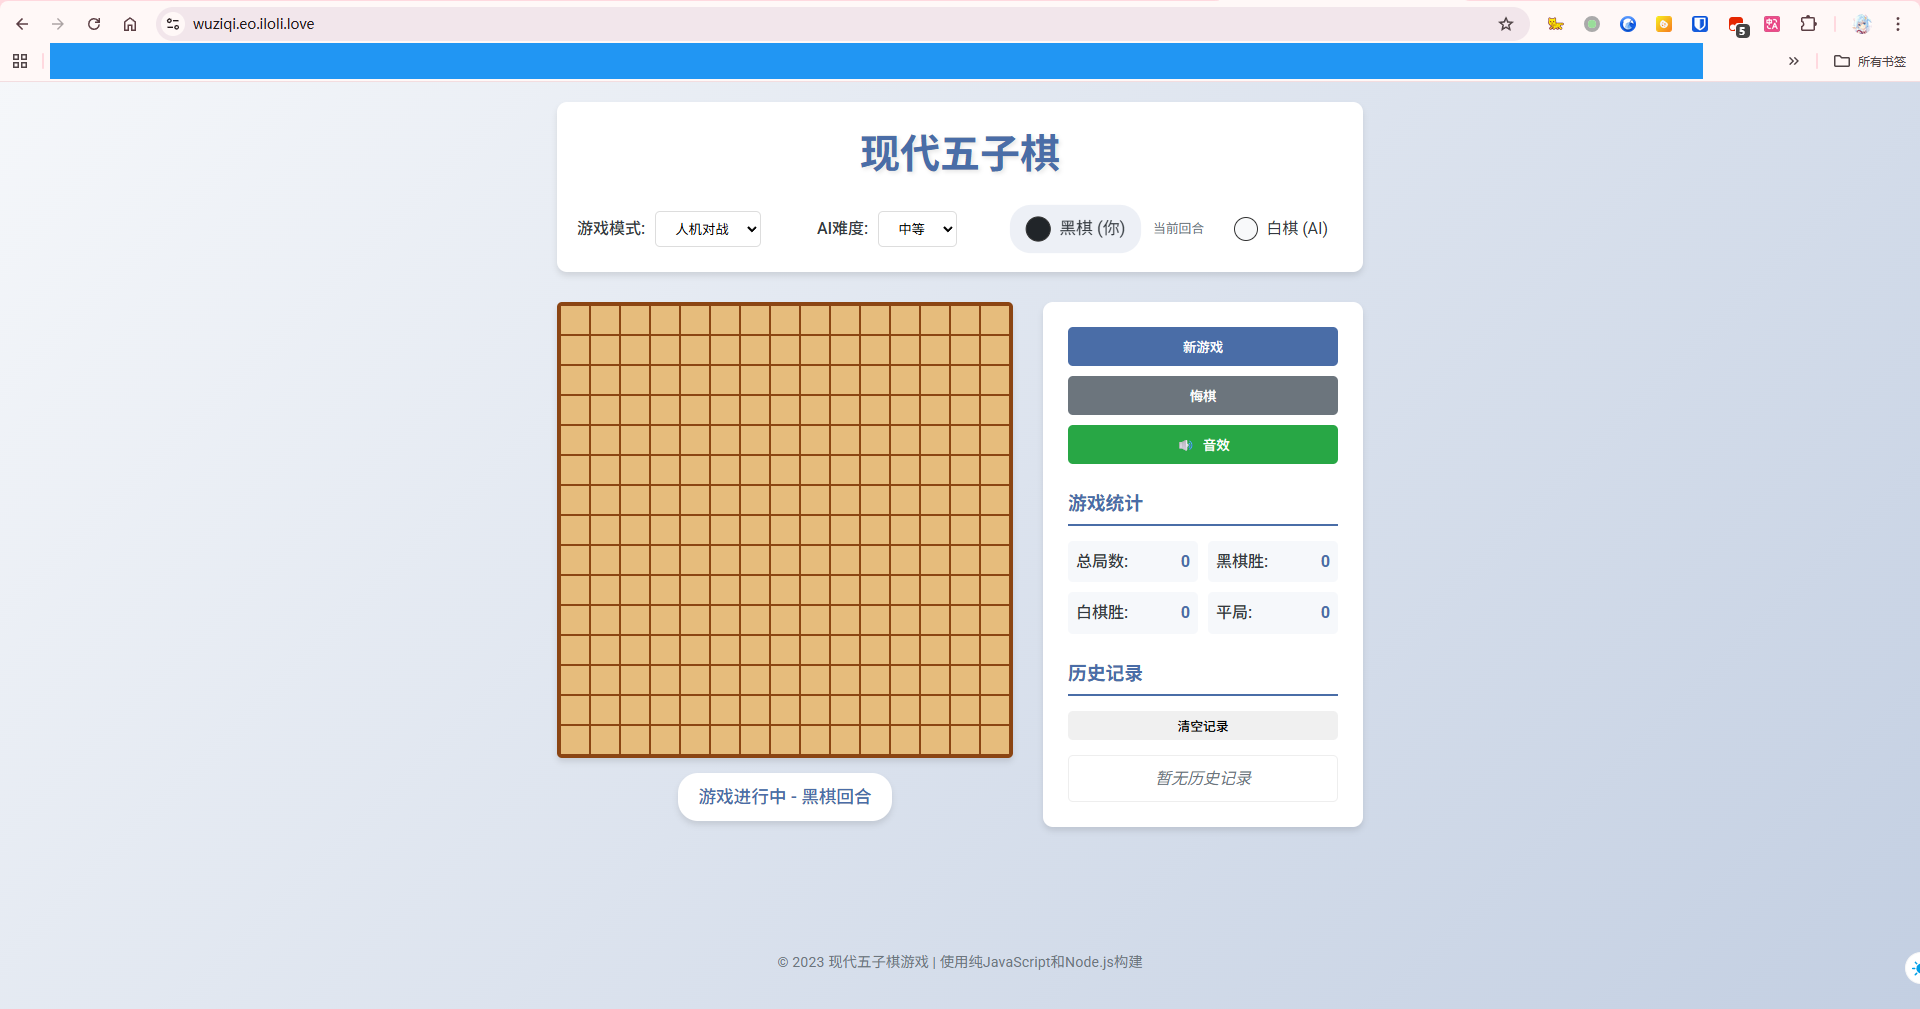Viewport: 1920px width, 1009px height.
Task: Click the yellow pixel cat extension icon
Action: pos(1555,24)
